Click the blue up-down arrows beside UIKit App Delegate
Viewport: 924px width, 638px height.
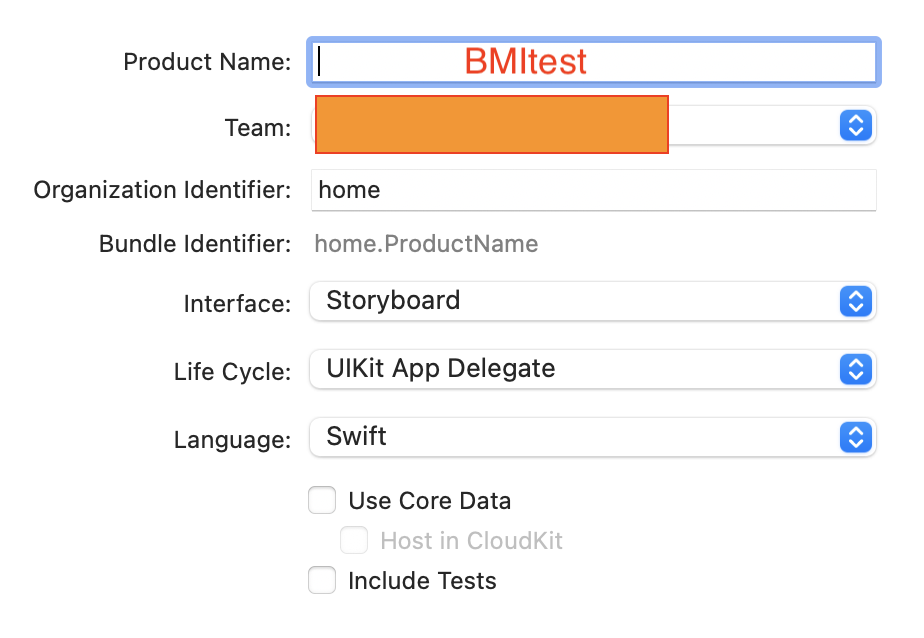856,369
